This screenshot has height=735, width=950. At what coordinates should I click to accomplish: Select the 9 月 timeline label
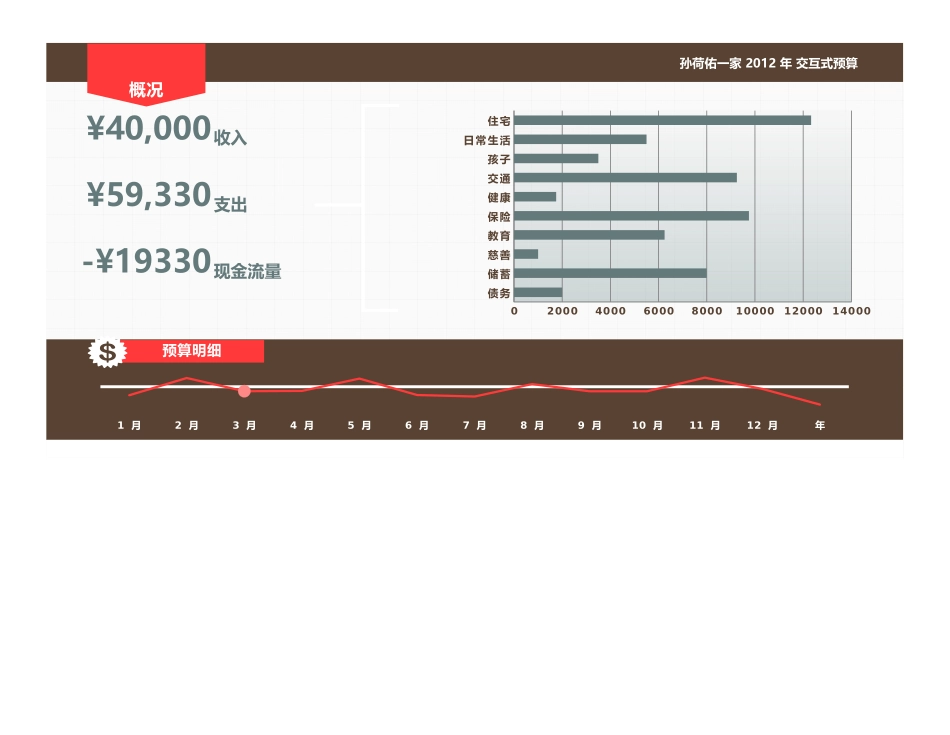coord(590,425)
